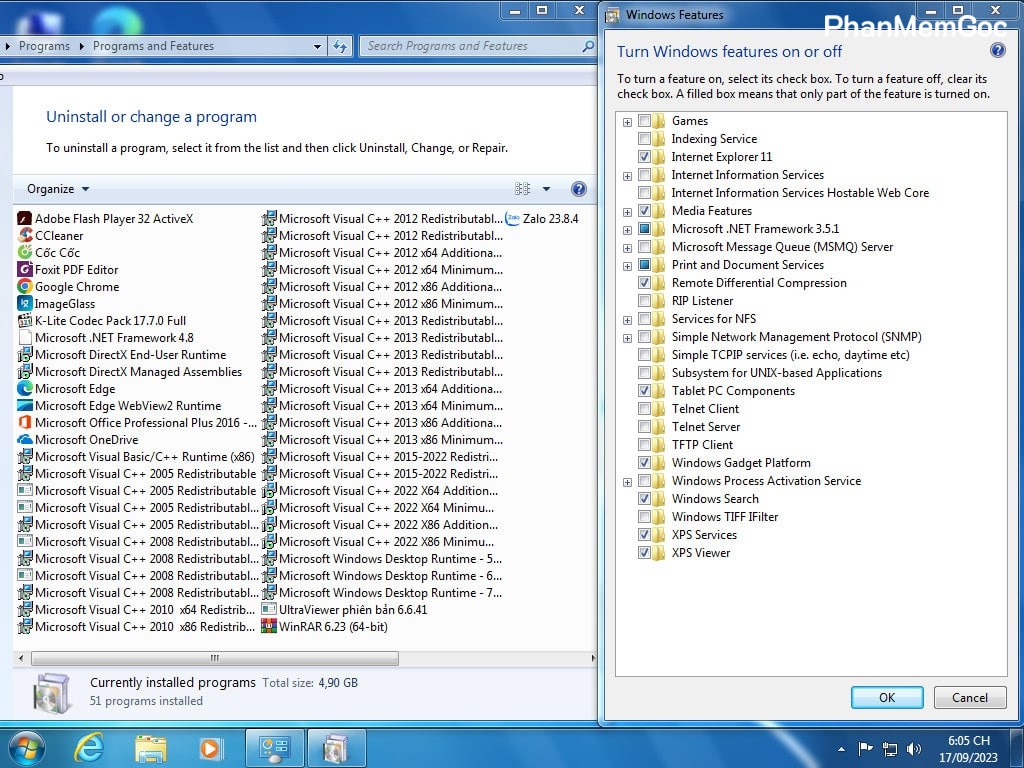Screen dimensions: 1024x768
Task: Click the Zalo 23.8.4 icon
Action: [513, 218]
